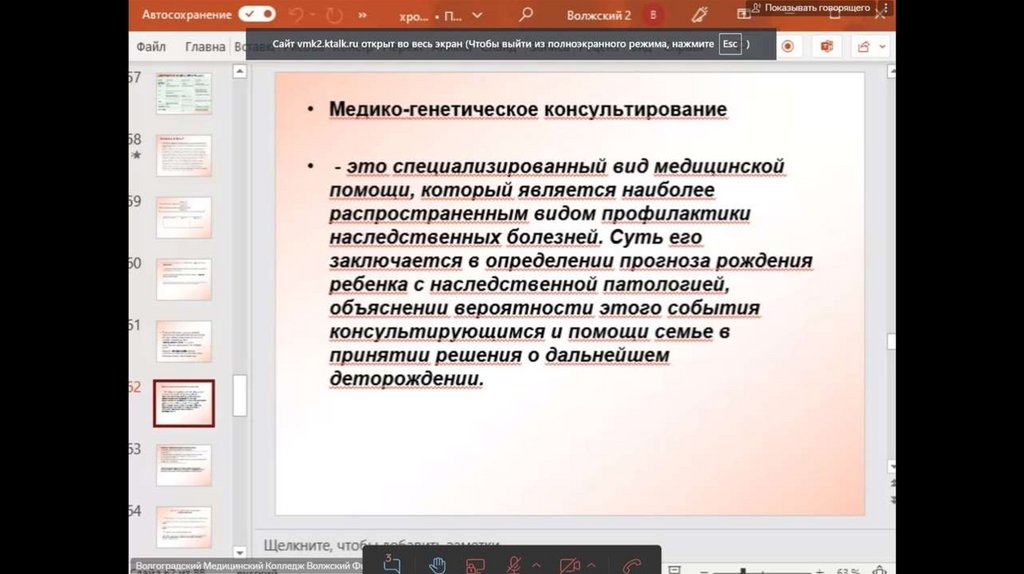Viewport: 1024px width, 574px height.
Task: Select slide 59 thumbnail
Action: (x=183, y=217)
